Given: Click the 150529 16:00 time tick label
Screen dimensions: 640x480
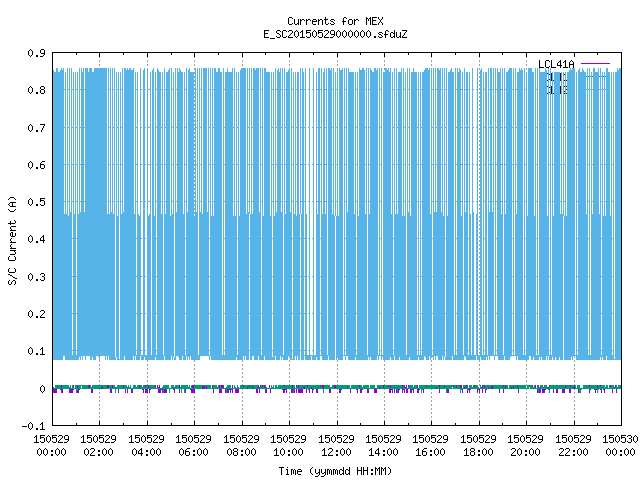Looking at the screenshot, I should pyautogui.click(x=430, y=446).
